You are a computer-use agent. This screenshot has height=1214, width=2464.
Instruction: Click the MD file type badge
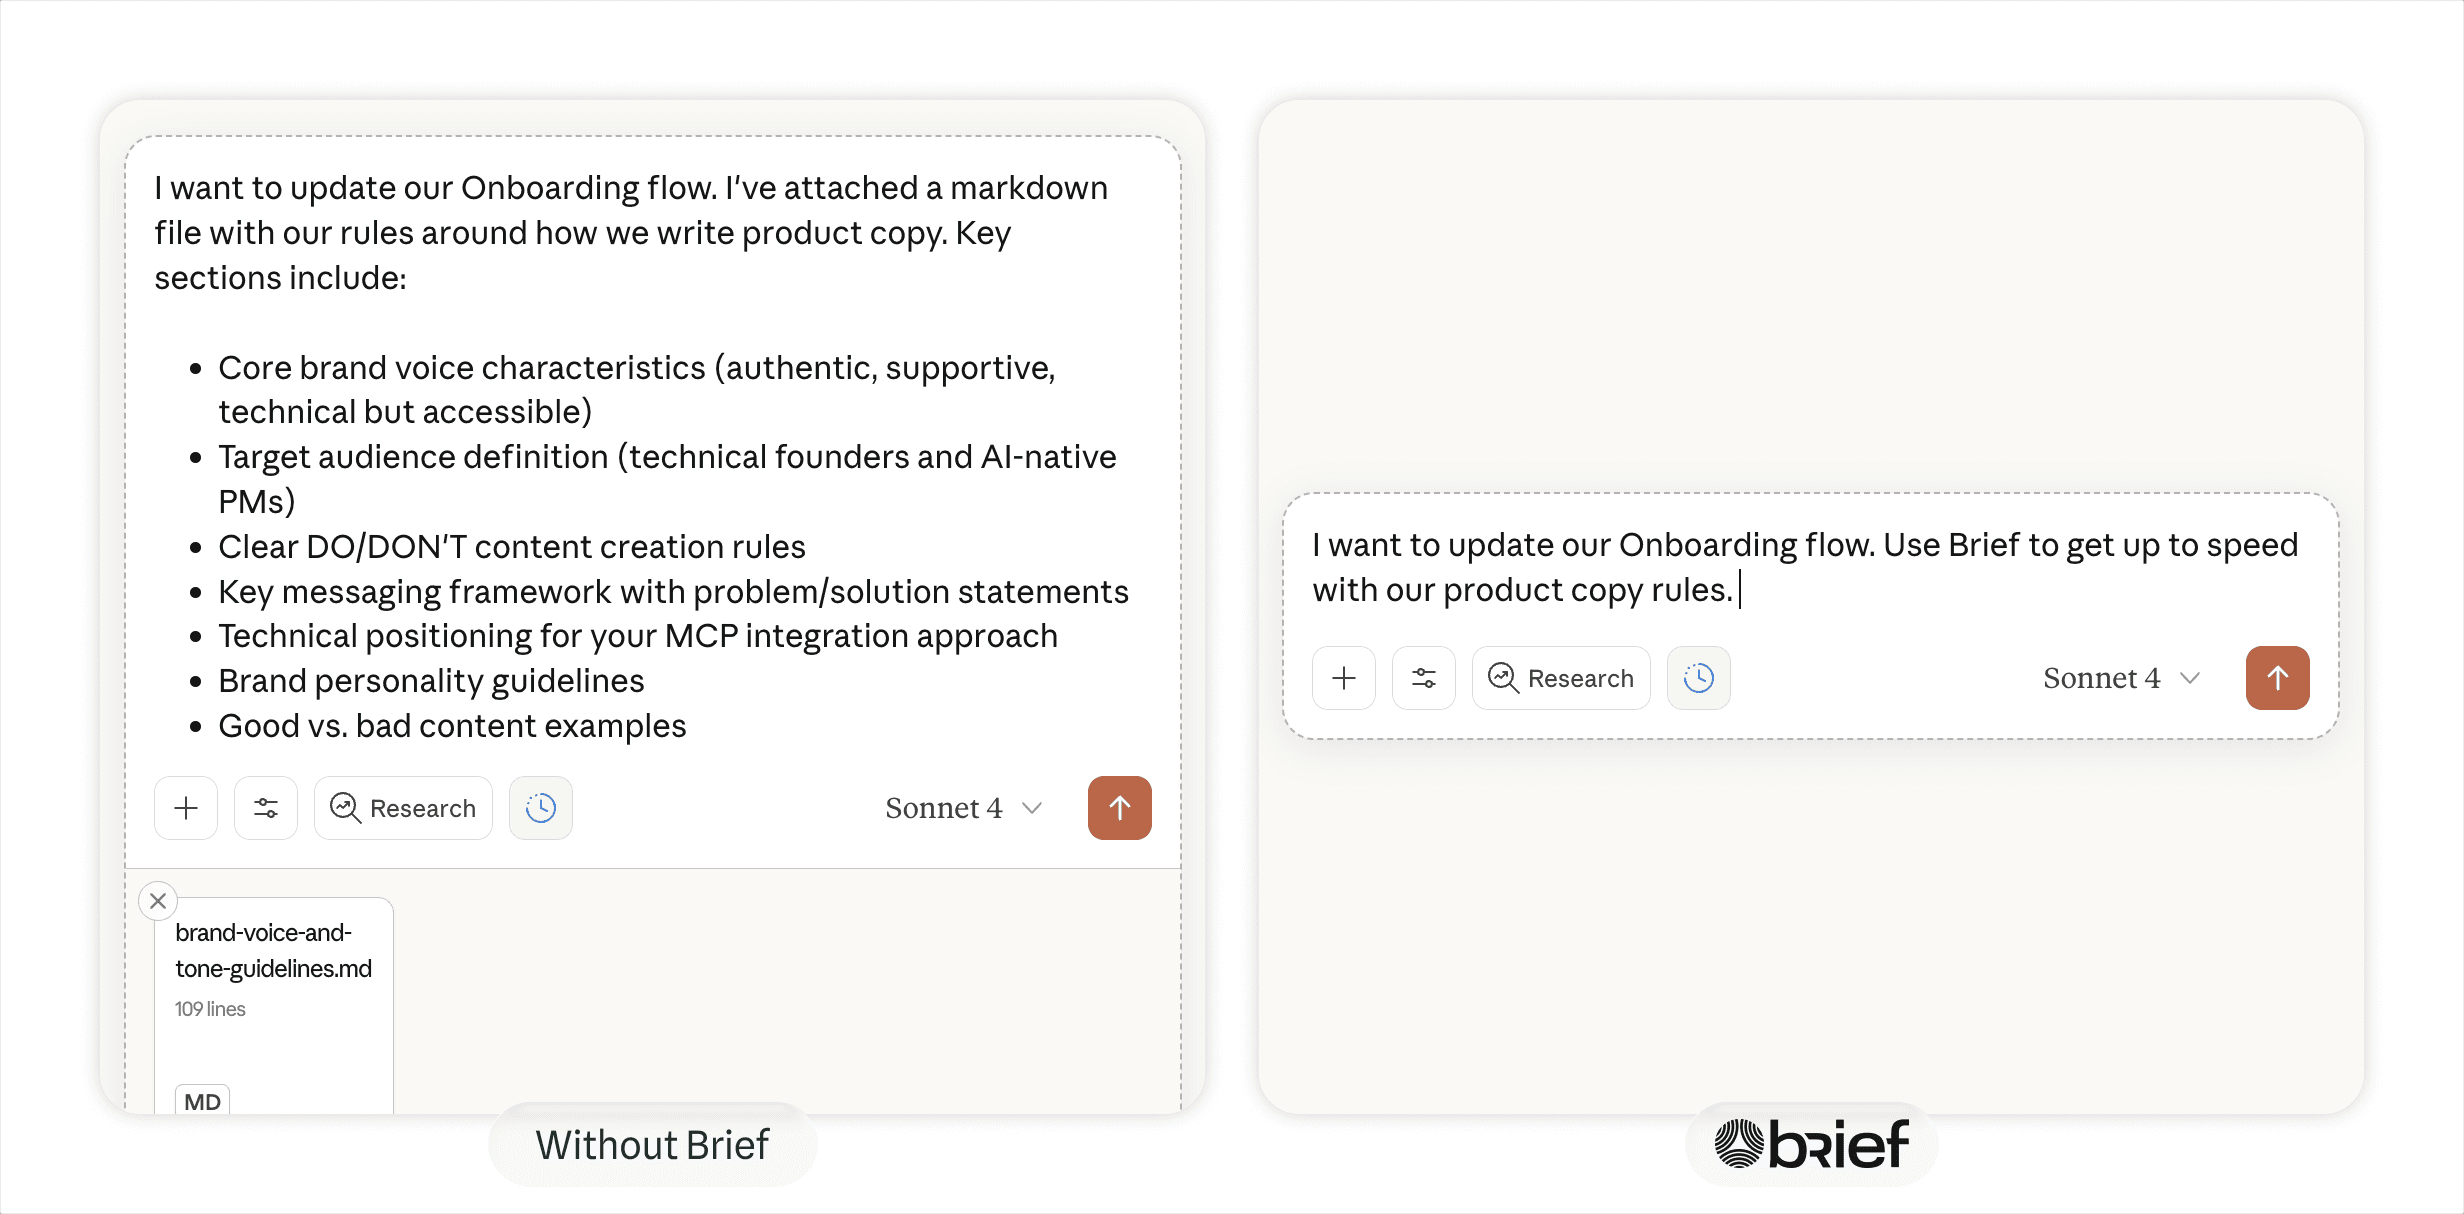(202, 1101)
